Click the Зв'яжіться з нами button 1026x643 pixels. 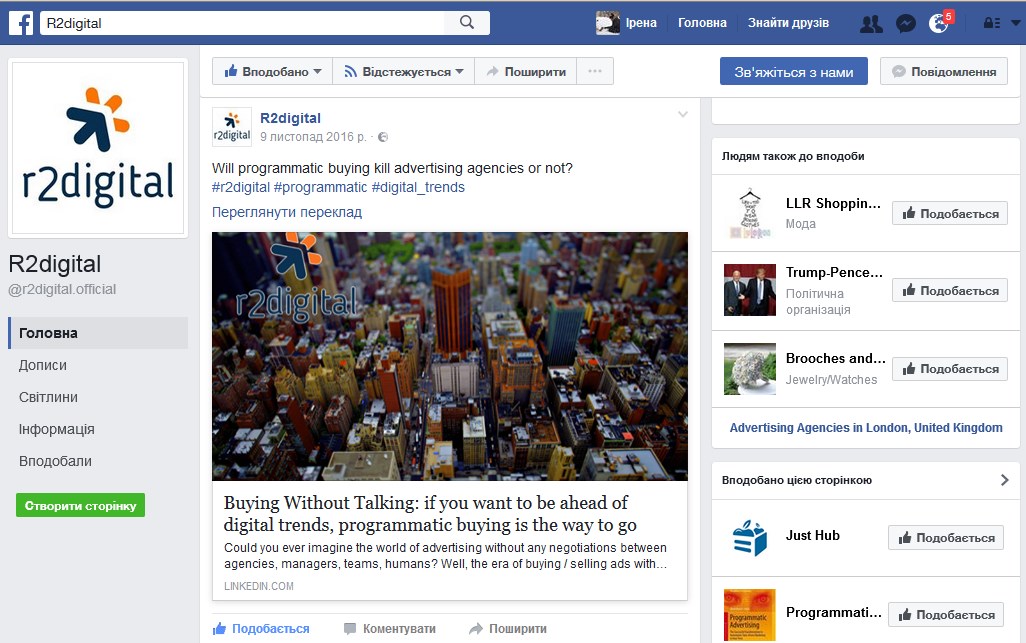click(794, 71)
